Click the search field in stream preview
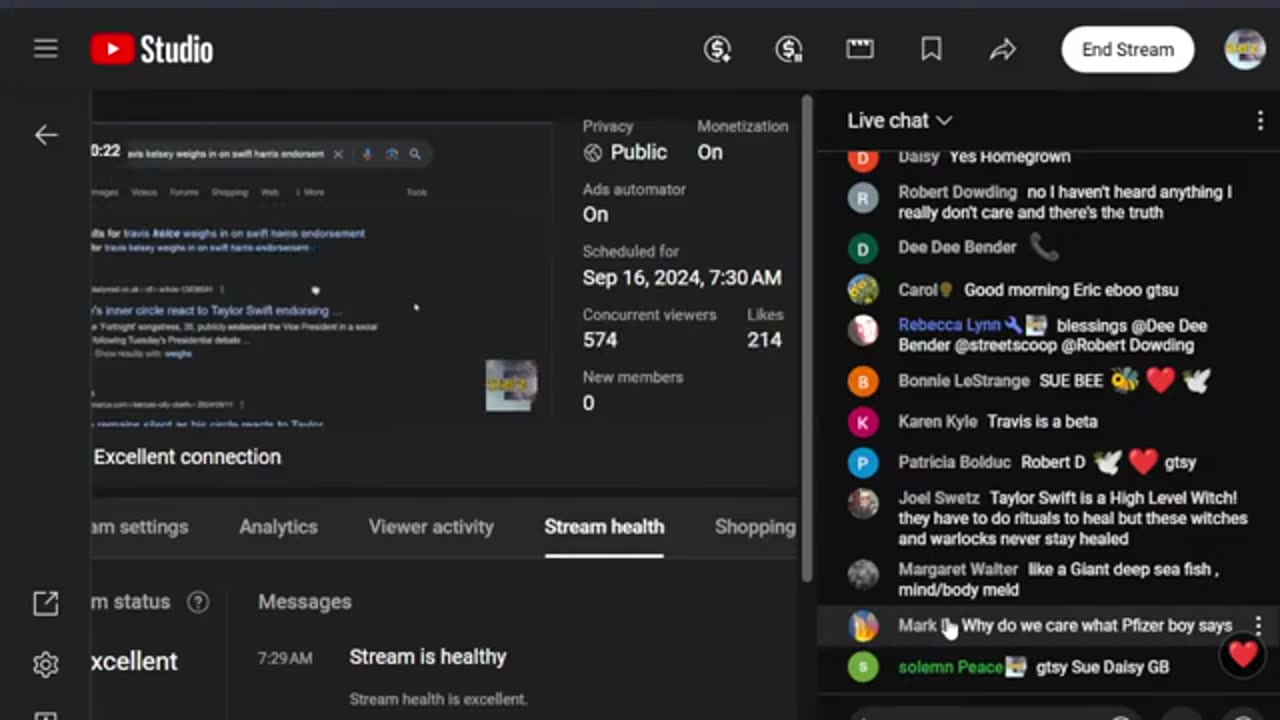The image size is (1280, 720). (277, 154)
